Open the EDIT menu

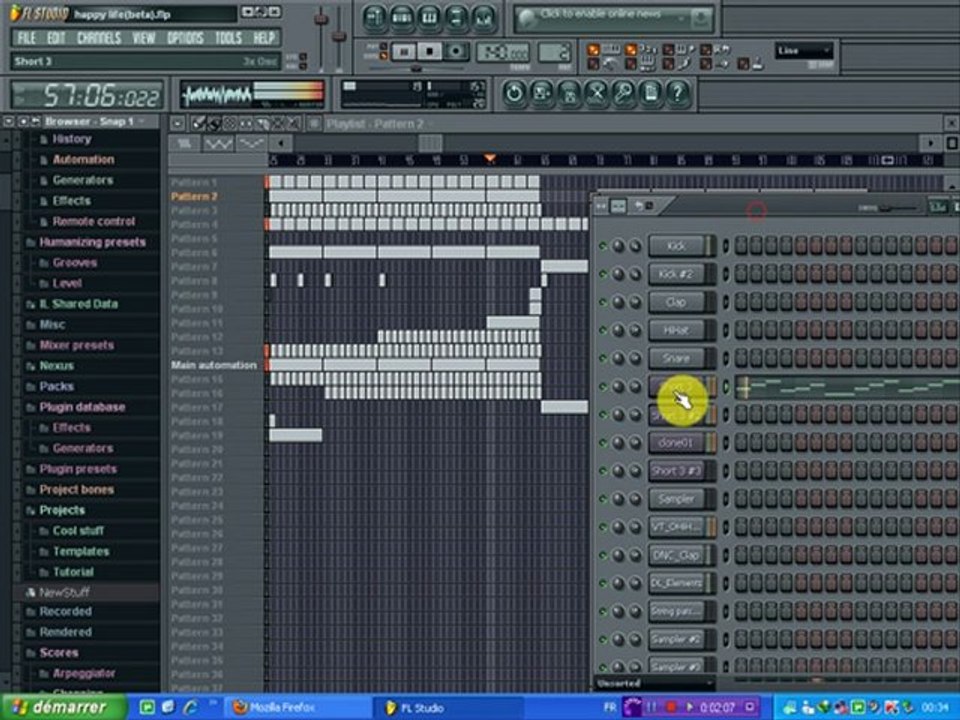(56, 38)
